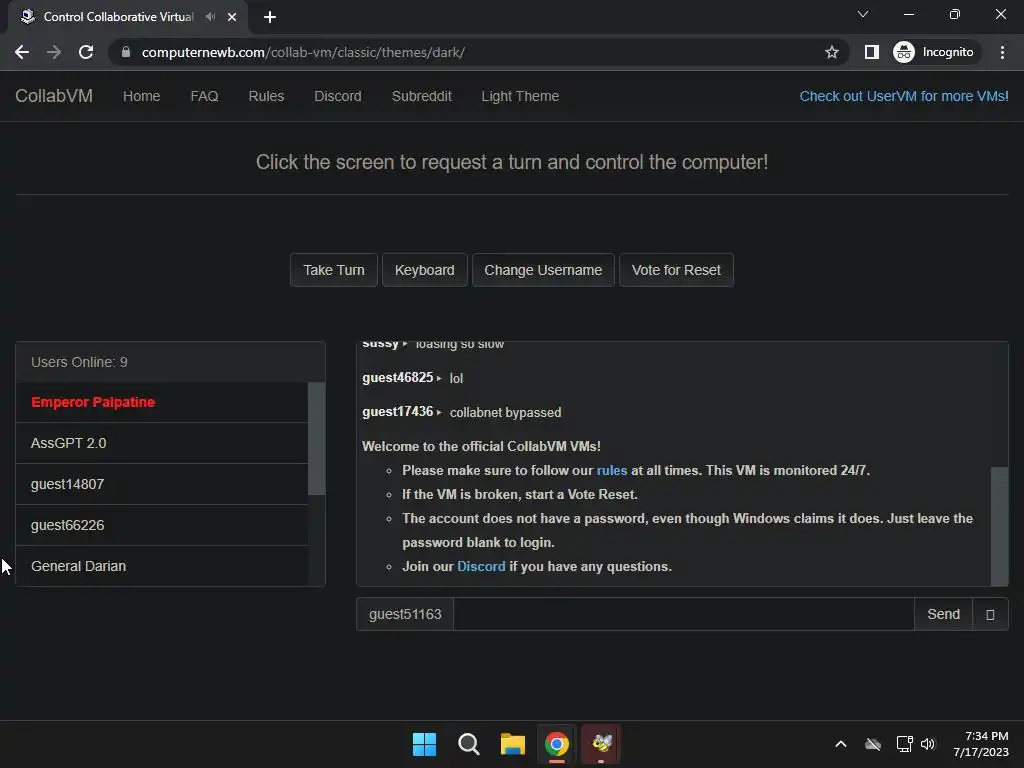Focus the chat message input field
The height and width of the screenshot is (768, 1024).
(684, 614)
